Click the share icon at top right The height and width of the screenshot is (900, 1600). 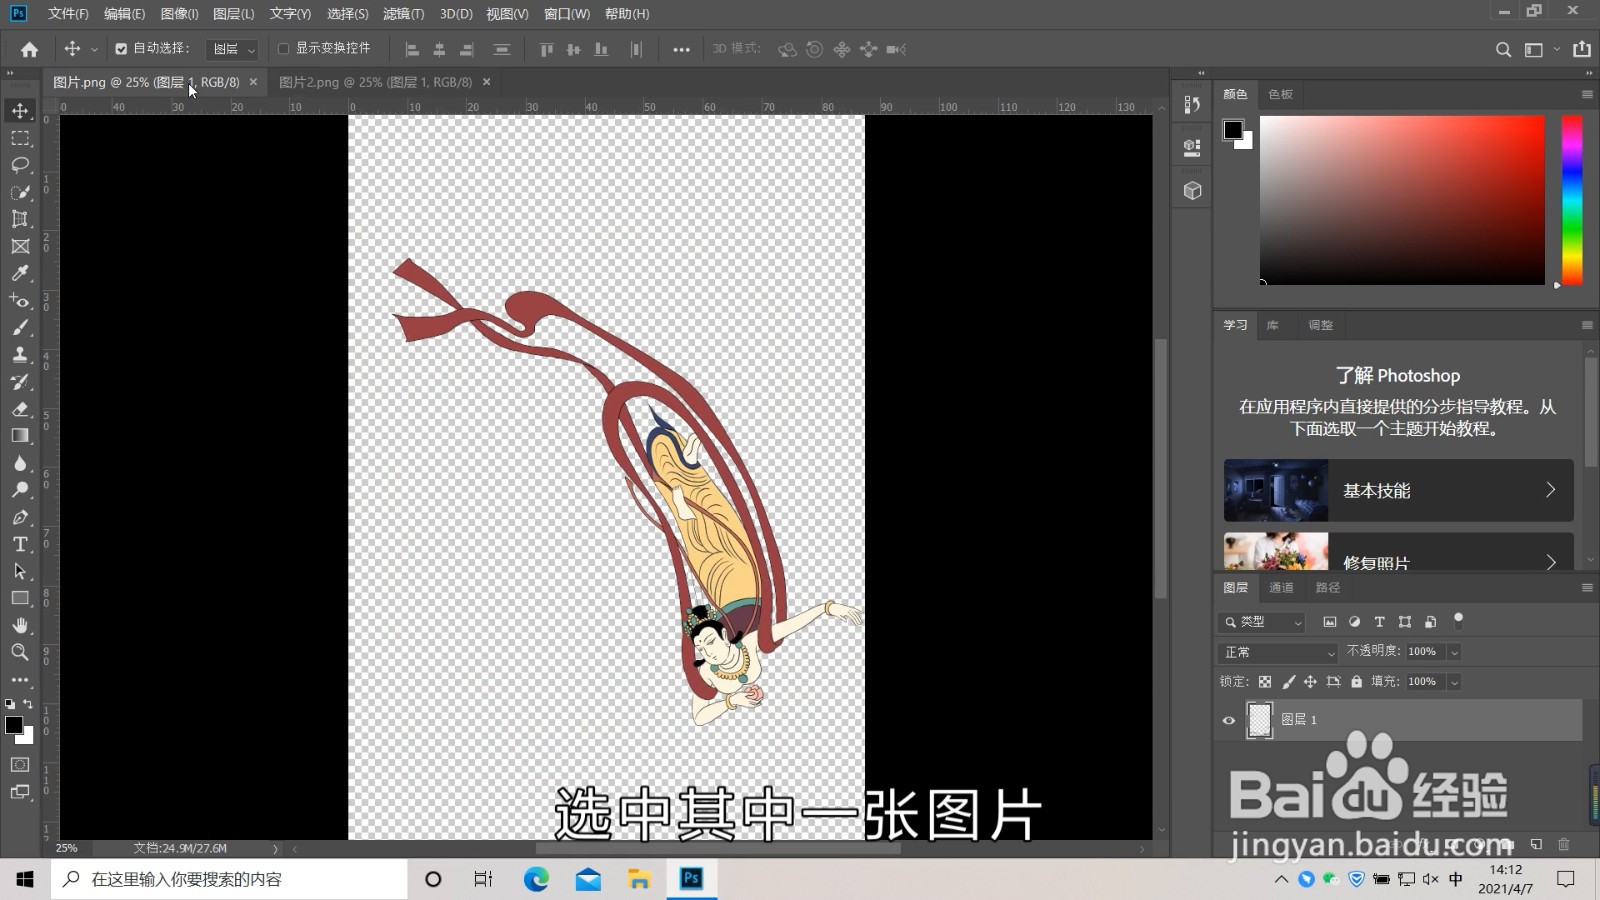coord(1582,49)
